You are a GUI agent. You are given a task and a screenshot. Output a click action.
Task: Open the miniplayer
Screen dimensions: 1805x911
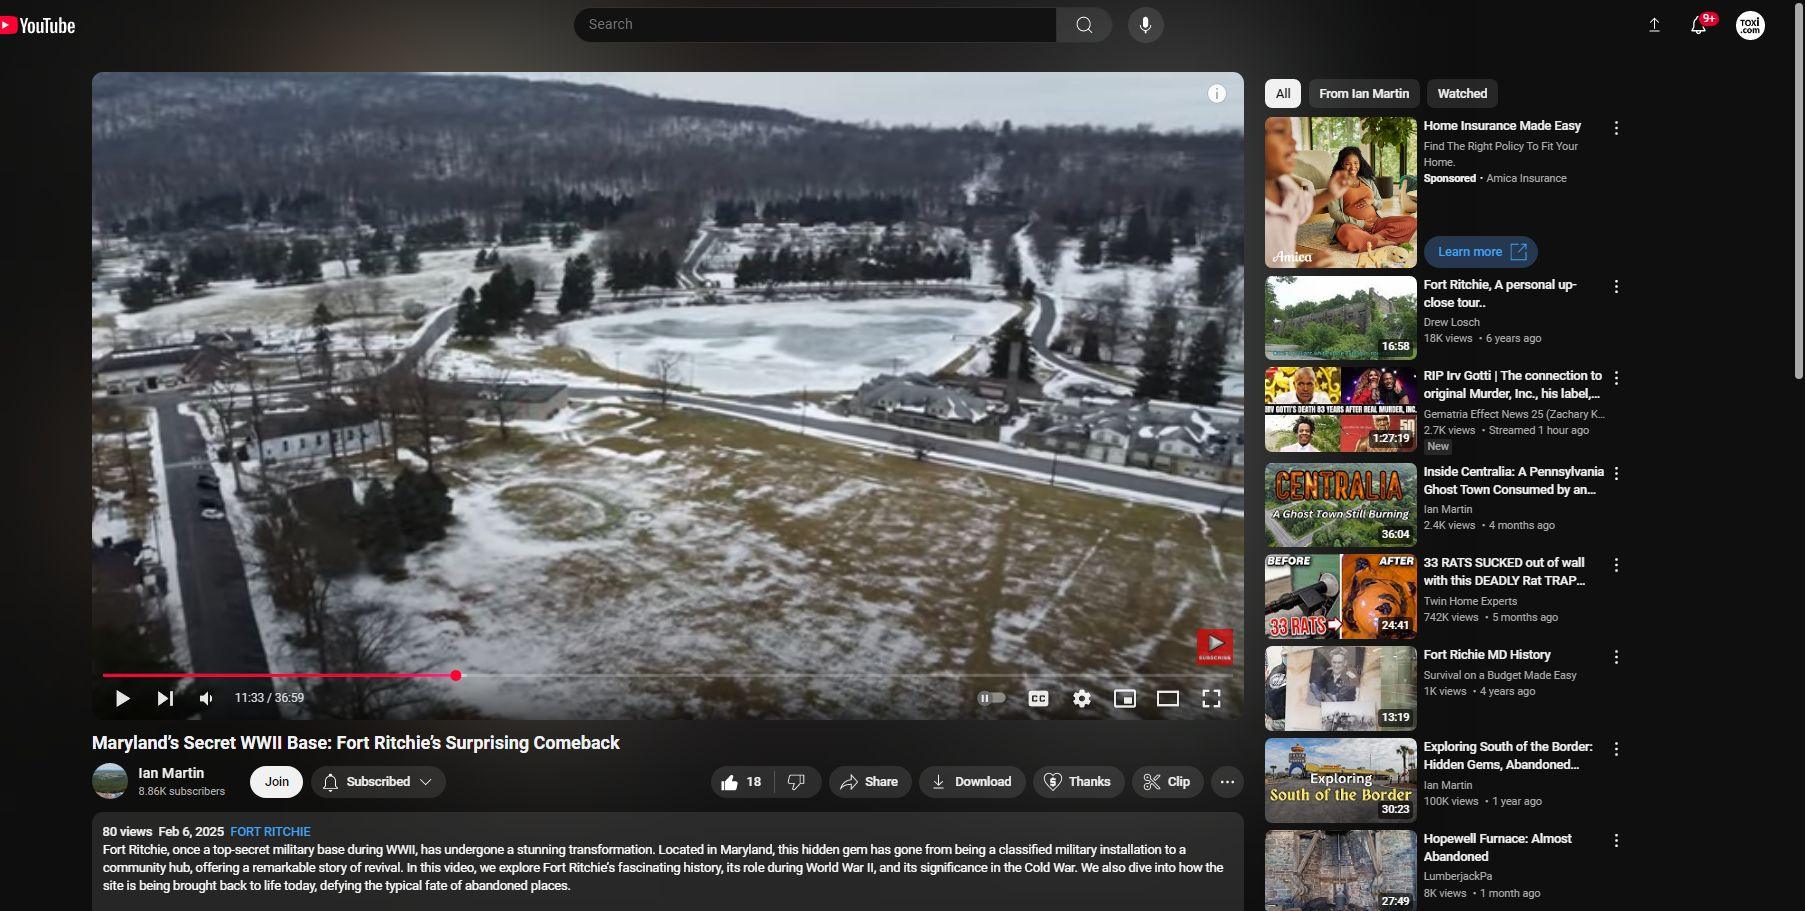1124,698
